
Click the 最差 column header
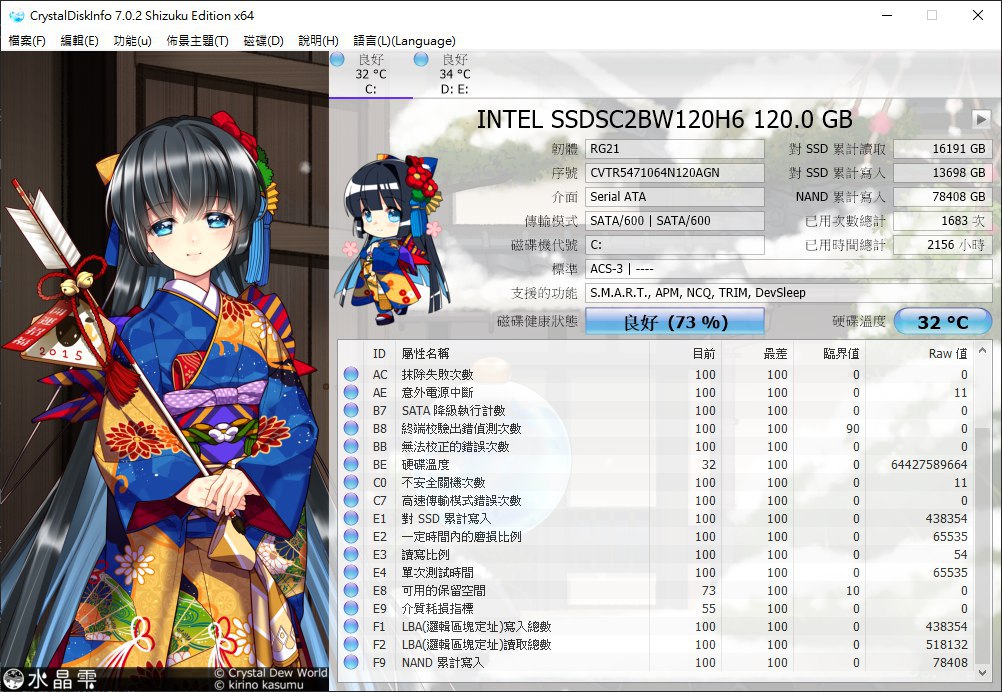point(757,353)
